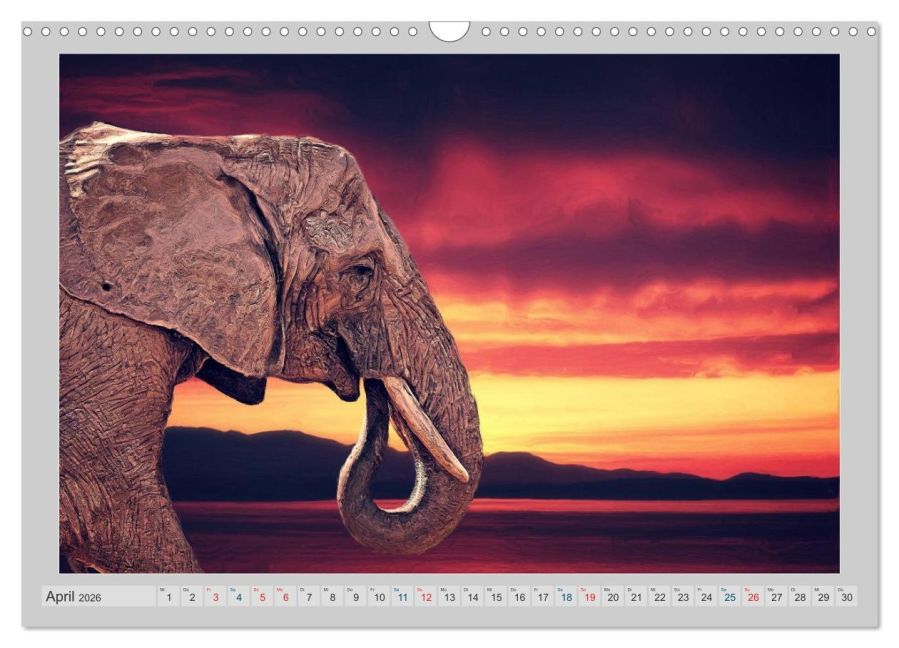This screenshot has width=899, height=648.
Task: Click the April 2026 month label
Action: (73, 596)
